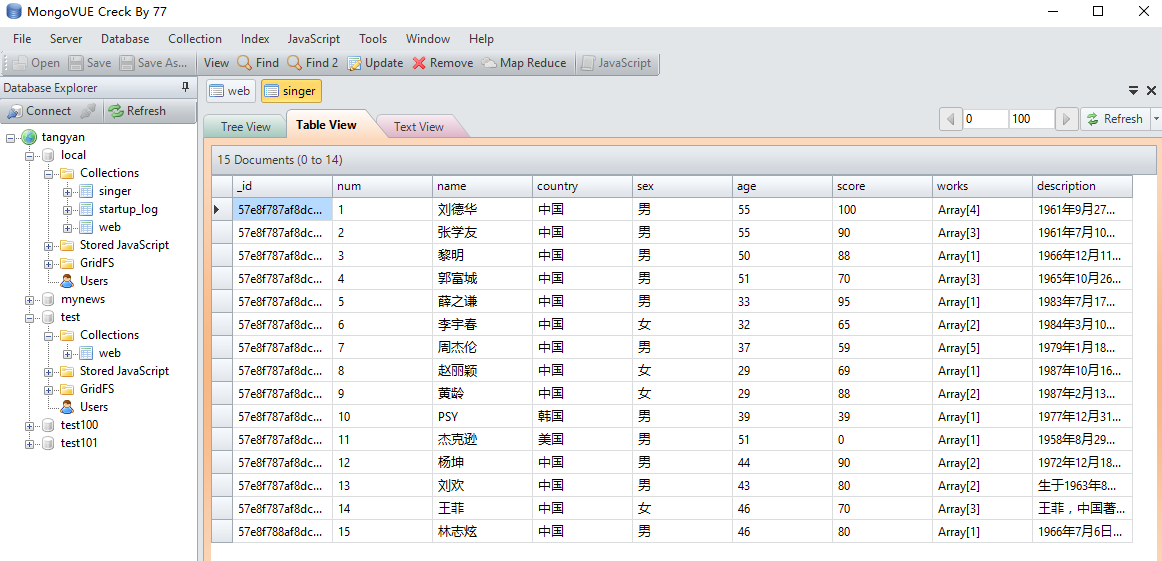Click the View toolbar button
The width and height of the screenshot is (1162, 561).
click(x=216, y=63)
